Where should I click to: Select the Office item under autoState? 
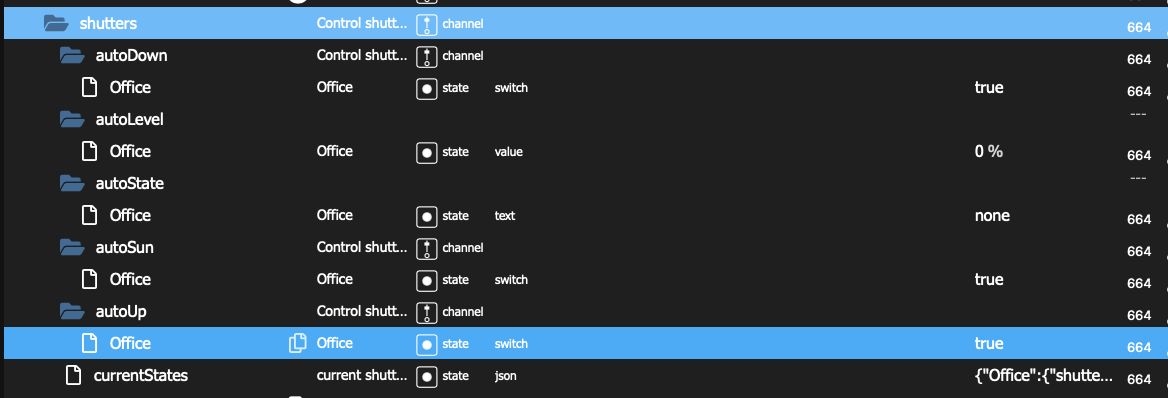click(x=130, y=215)
